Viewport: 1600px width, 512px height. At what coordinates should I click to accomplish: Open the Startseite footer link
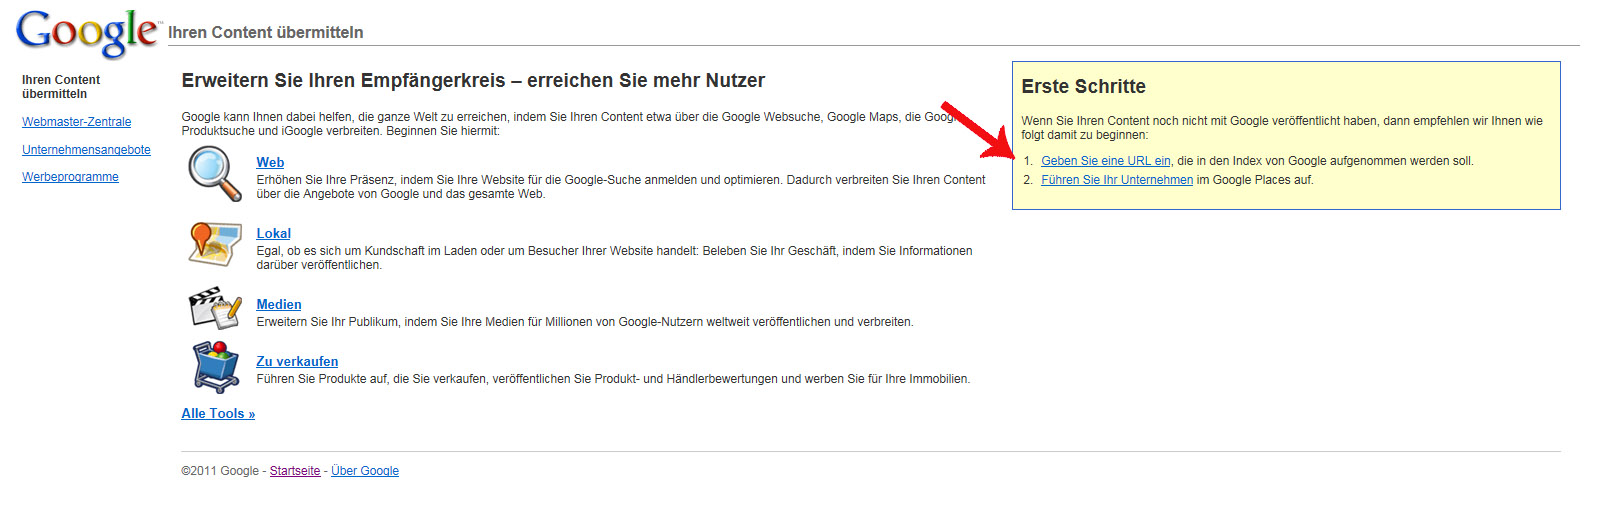[295, 471]
